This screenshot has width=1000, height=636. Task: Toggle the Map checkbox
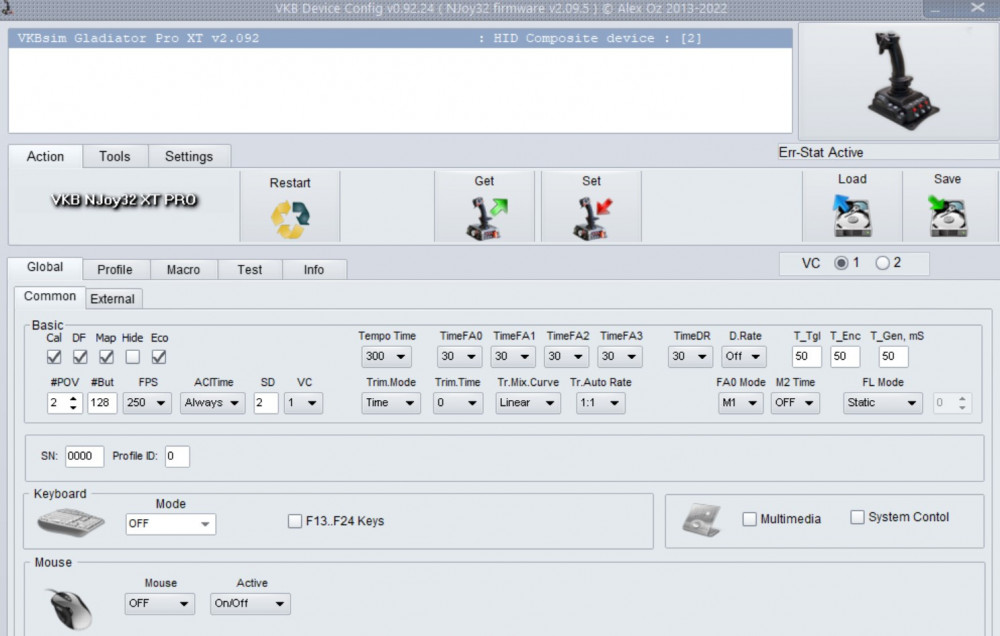tap(107, 357)
